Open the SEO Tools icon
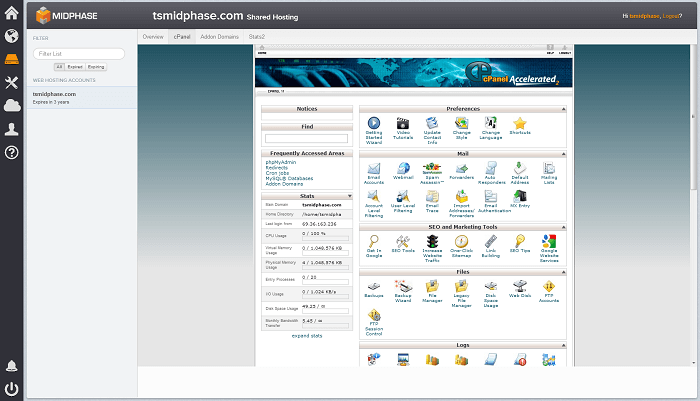This screenshot has width=700, height=401. (x=403, y=241)
